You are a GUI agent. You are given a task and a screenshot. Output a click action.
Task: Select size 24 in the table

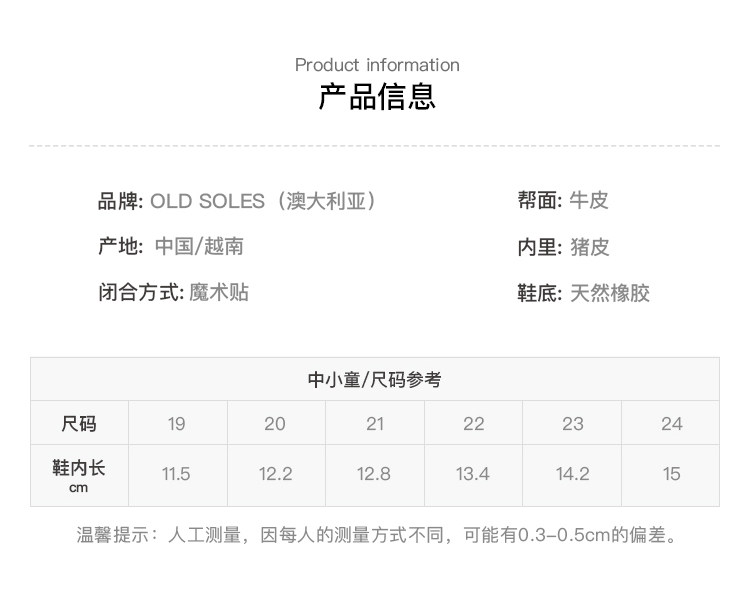672,424
